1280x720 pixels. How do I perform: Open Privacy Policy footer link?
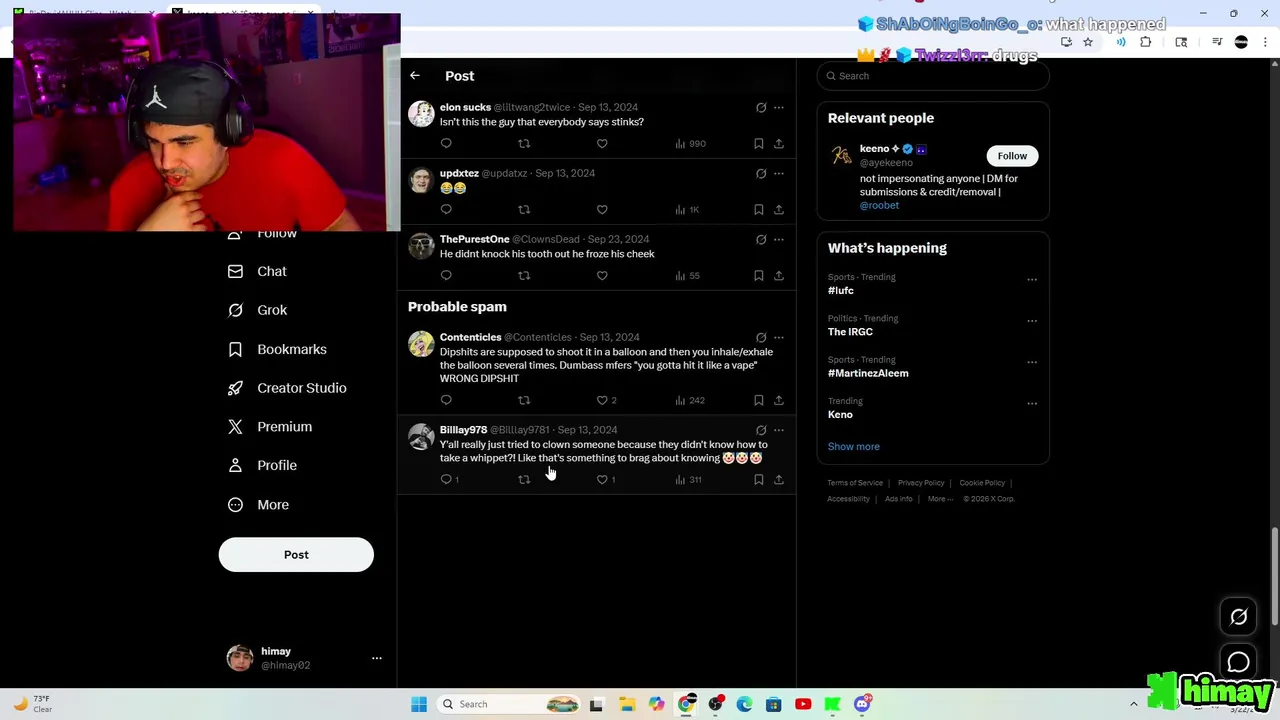coord(921,483)
